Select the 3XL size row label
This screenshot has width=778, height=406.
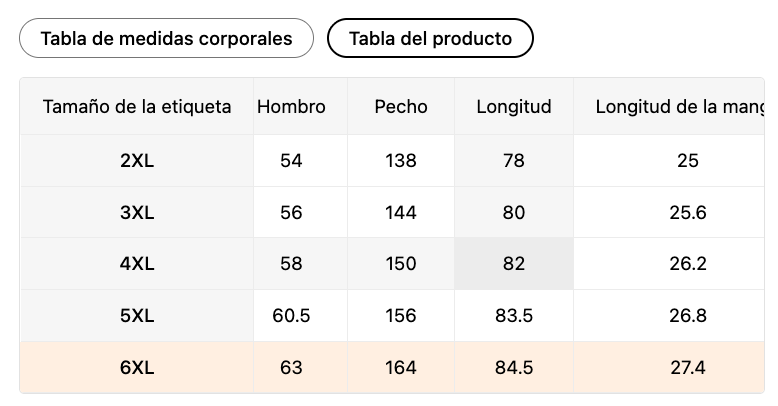pos(137,212)
